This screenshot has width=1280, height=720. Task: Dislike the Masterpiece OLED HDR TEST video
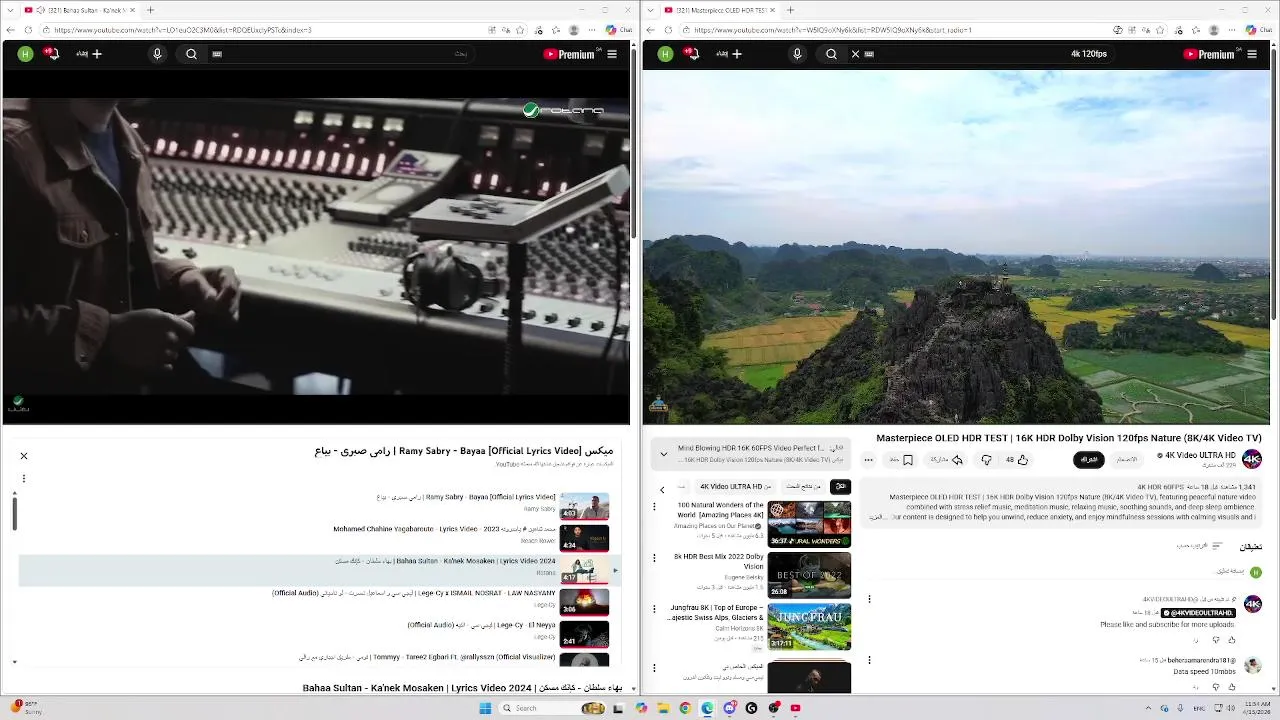(986, 460)
